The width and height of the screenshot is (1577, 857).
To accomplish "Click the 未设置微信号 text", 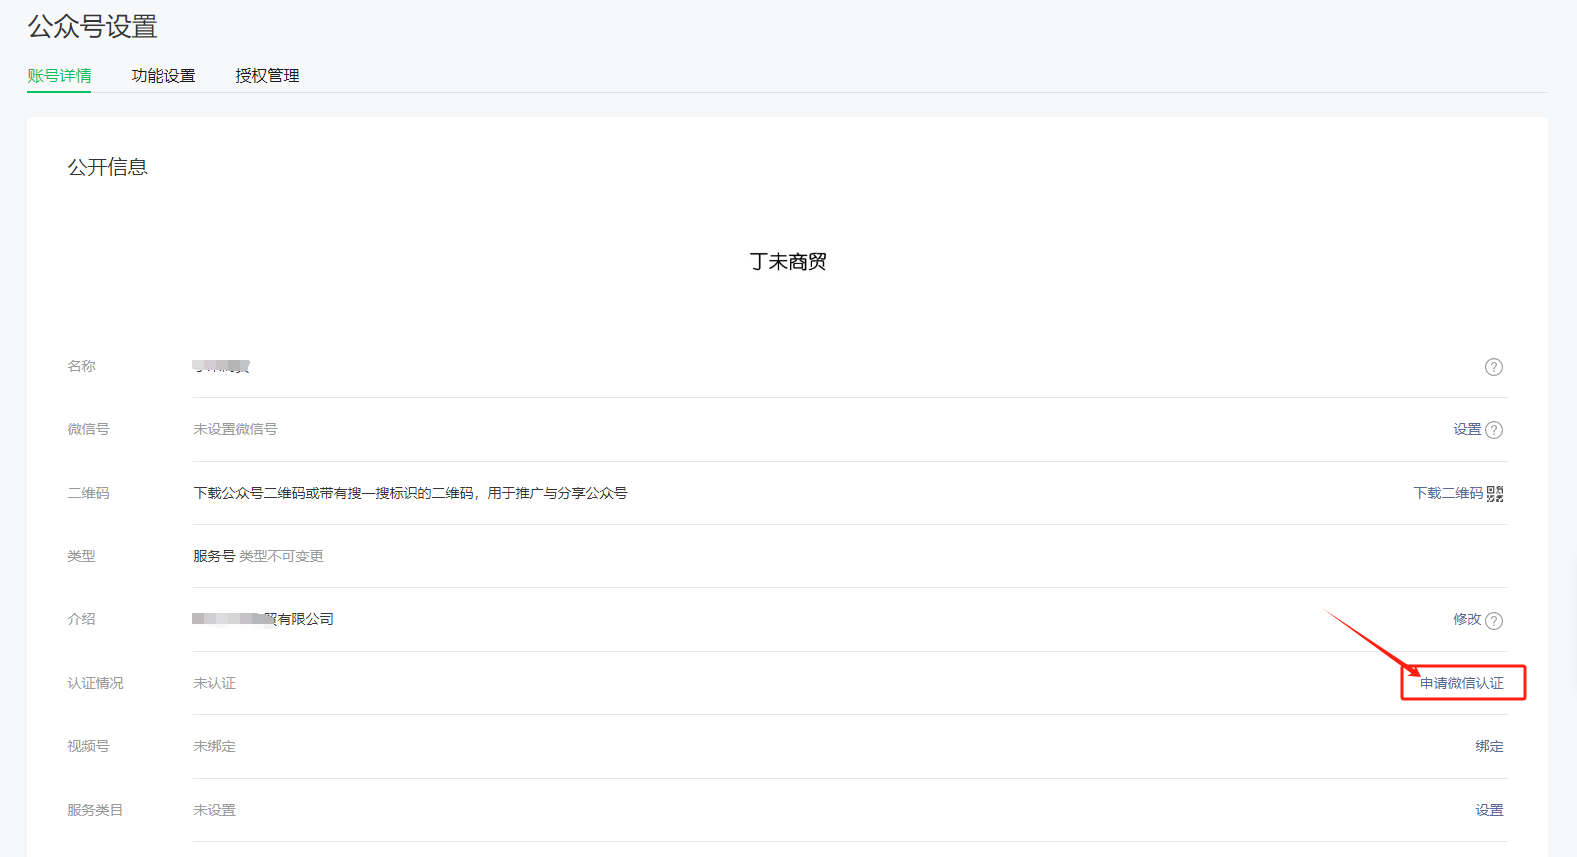I will point(235,429).
